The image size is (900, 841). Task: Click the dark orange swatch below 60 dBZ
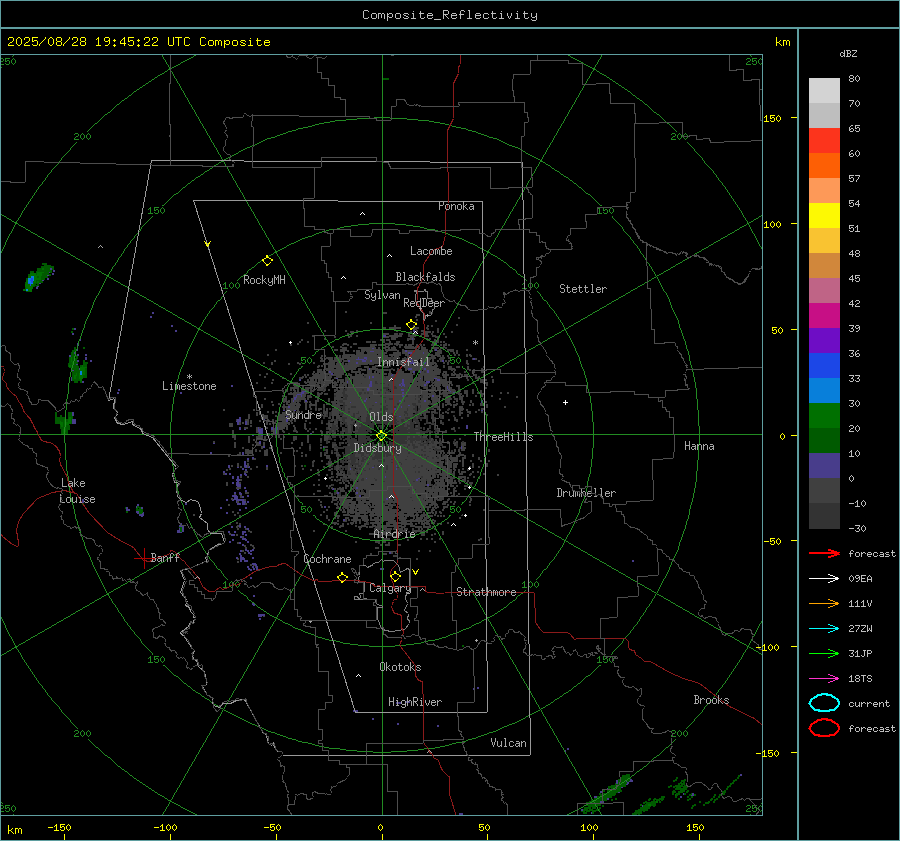(824, 166)
